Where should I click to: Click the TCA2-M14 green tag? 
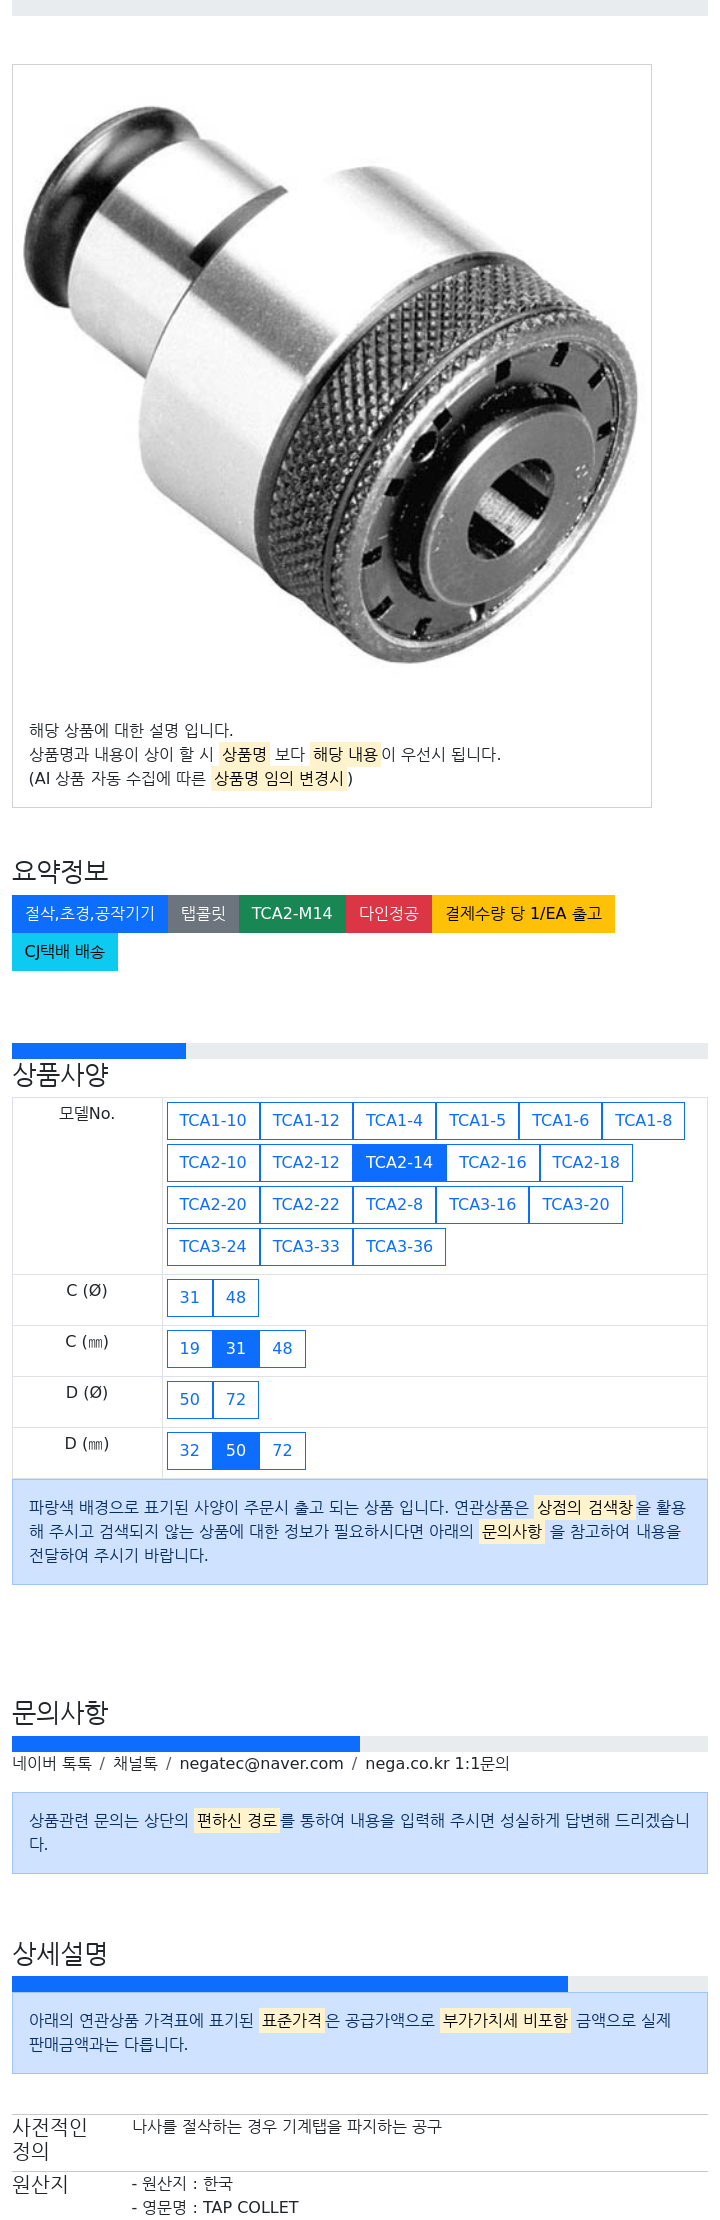click(292, 914)
